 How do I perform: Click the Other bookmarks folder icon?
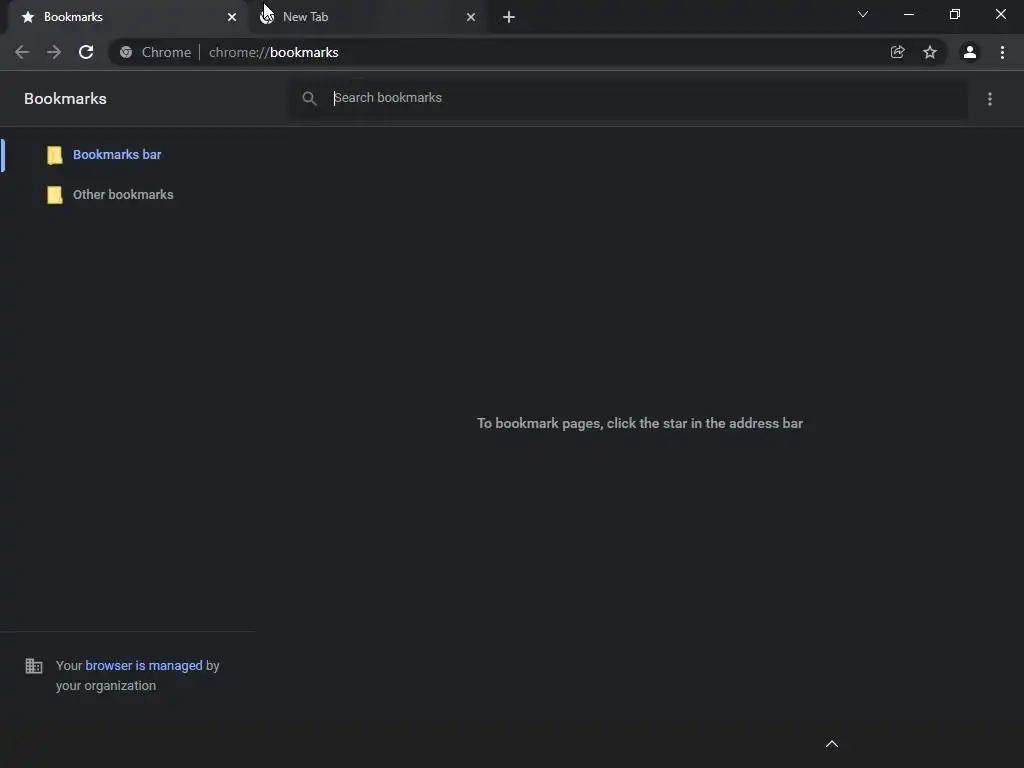[x=55, y=195]
